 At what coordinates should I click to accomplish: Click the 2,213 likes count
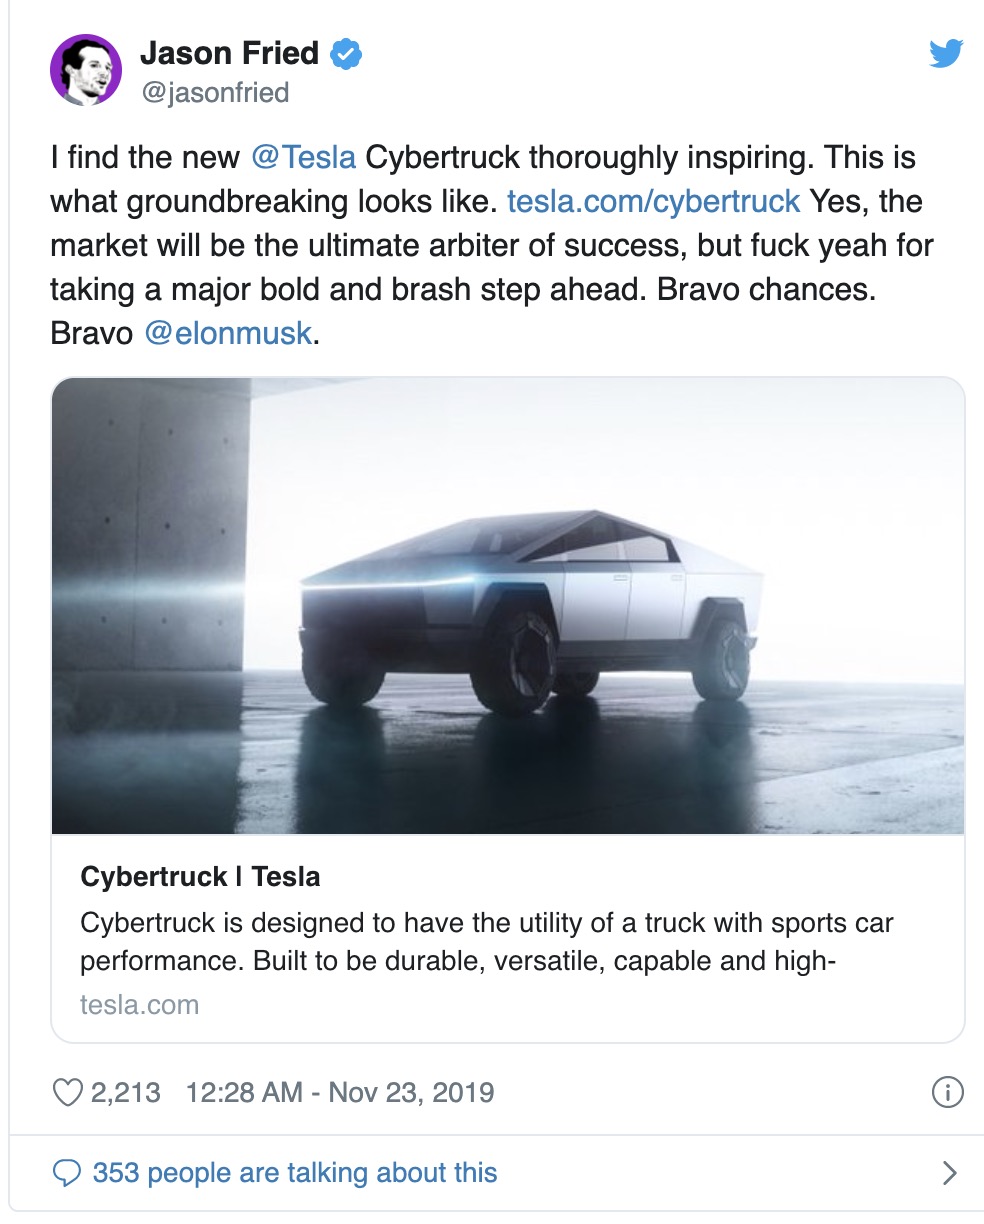click(125, 1092)
